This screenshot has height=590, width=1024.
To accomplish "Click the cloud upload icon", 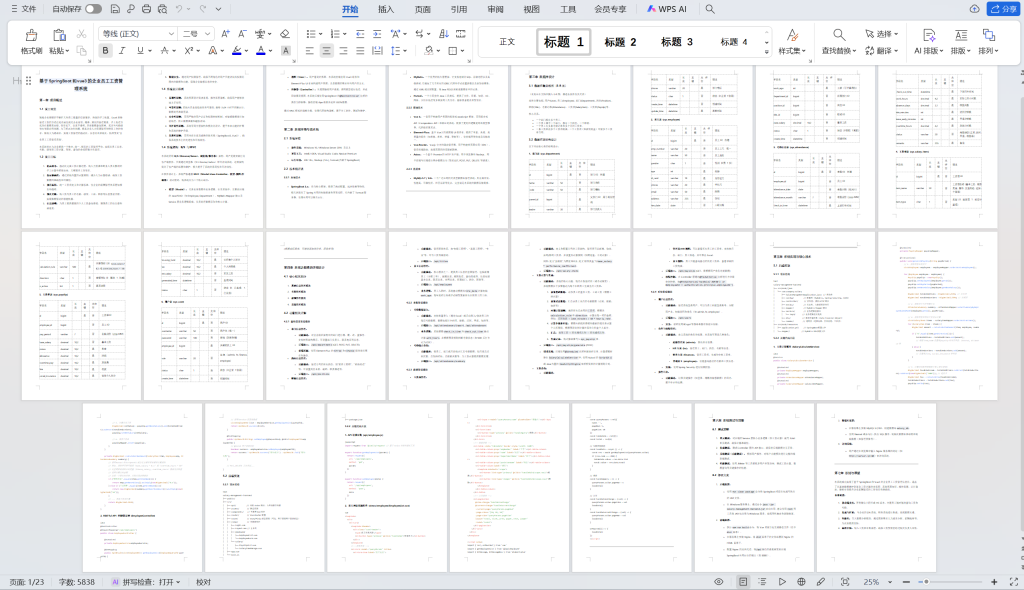I will point(974,9).
